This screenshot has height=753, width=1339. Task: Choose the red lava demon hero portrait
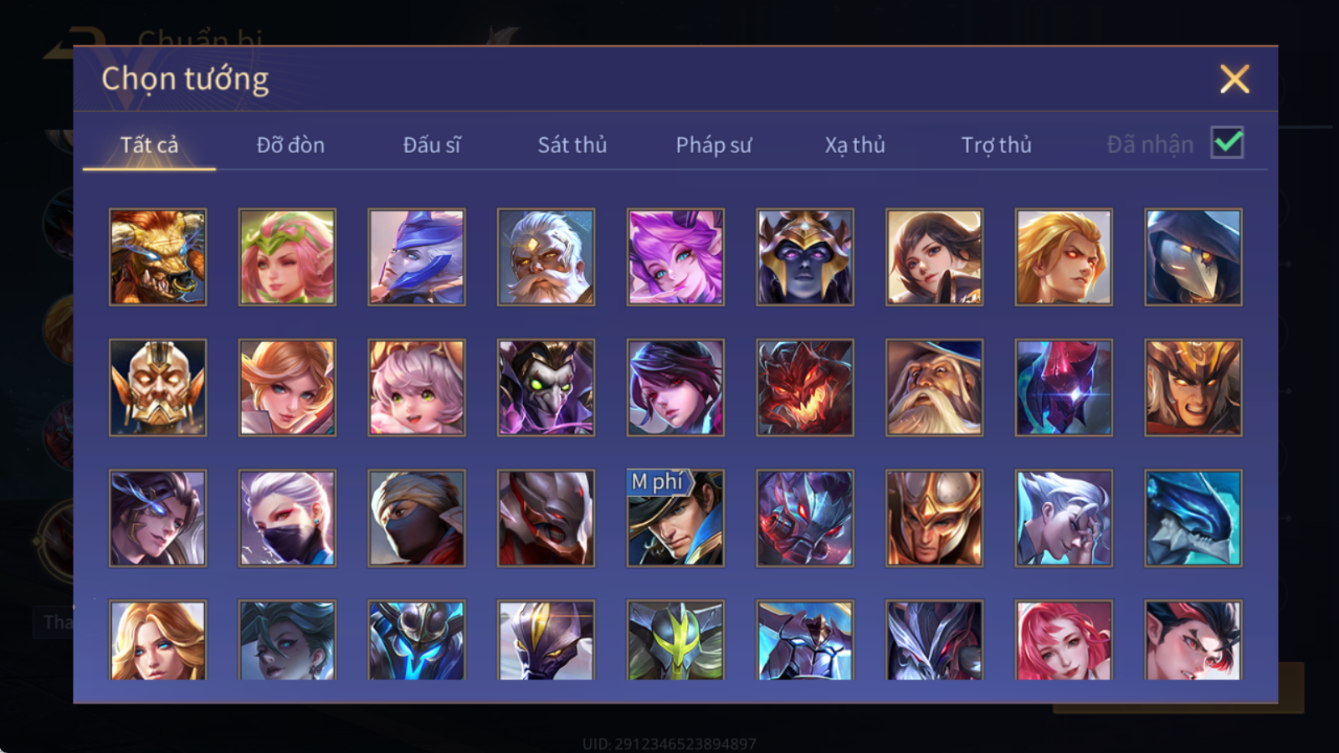805,388
